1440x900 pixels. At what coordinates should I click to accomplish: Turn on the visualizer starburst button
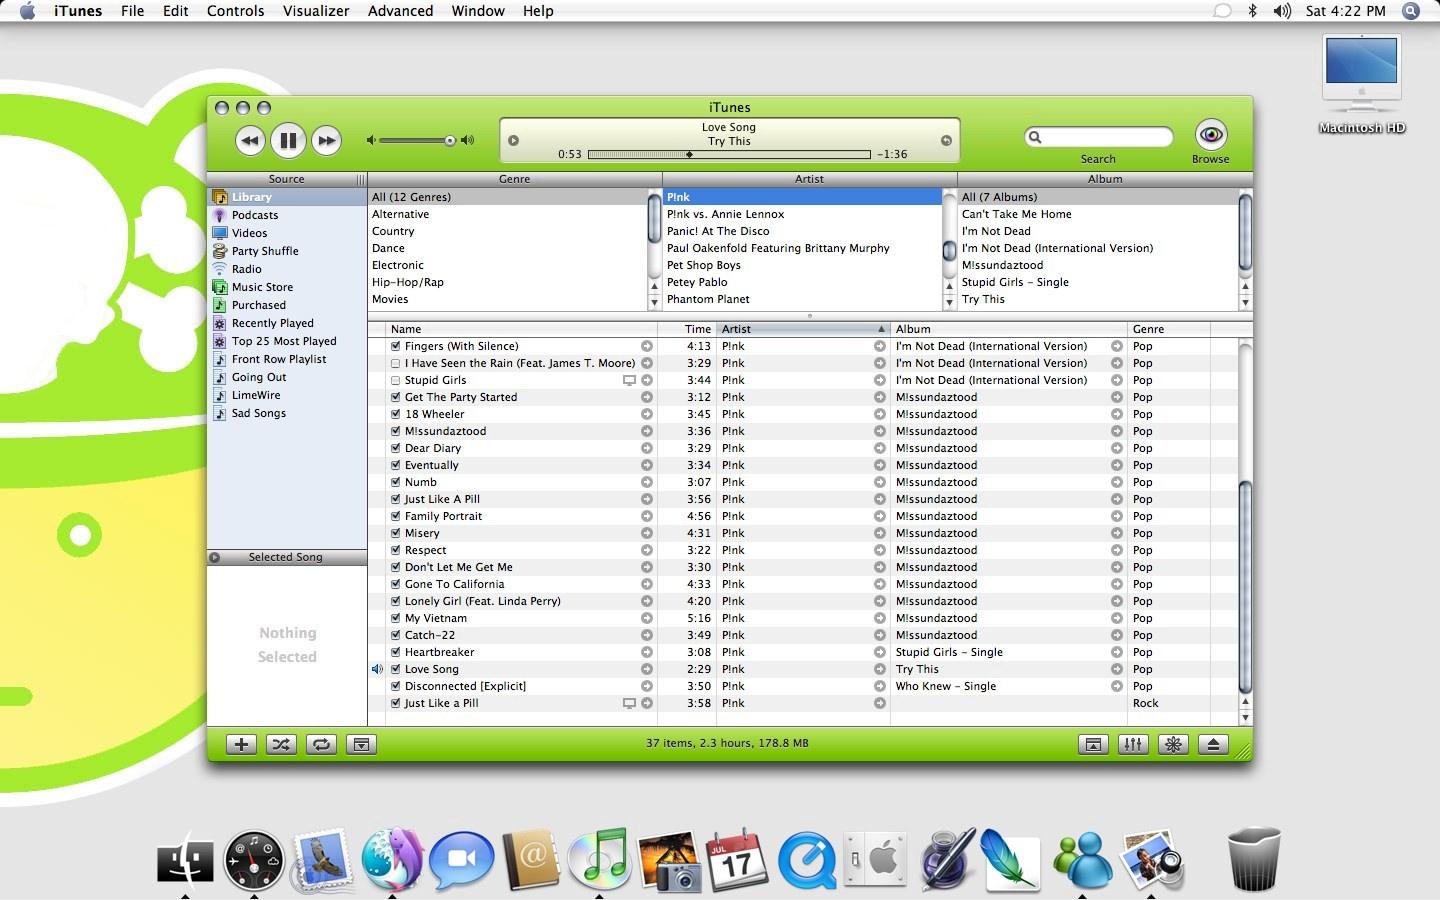[x=1173, y=744]
